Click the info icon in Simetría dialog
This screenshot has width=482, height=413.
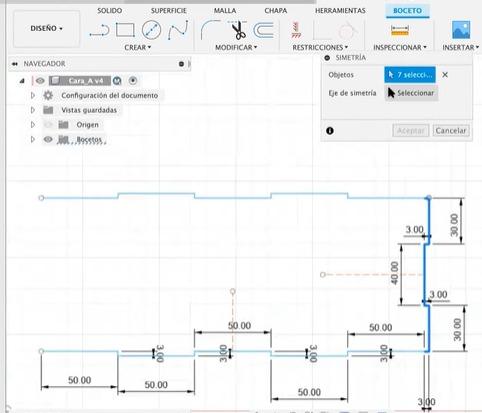tap(330, 131)
